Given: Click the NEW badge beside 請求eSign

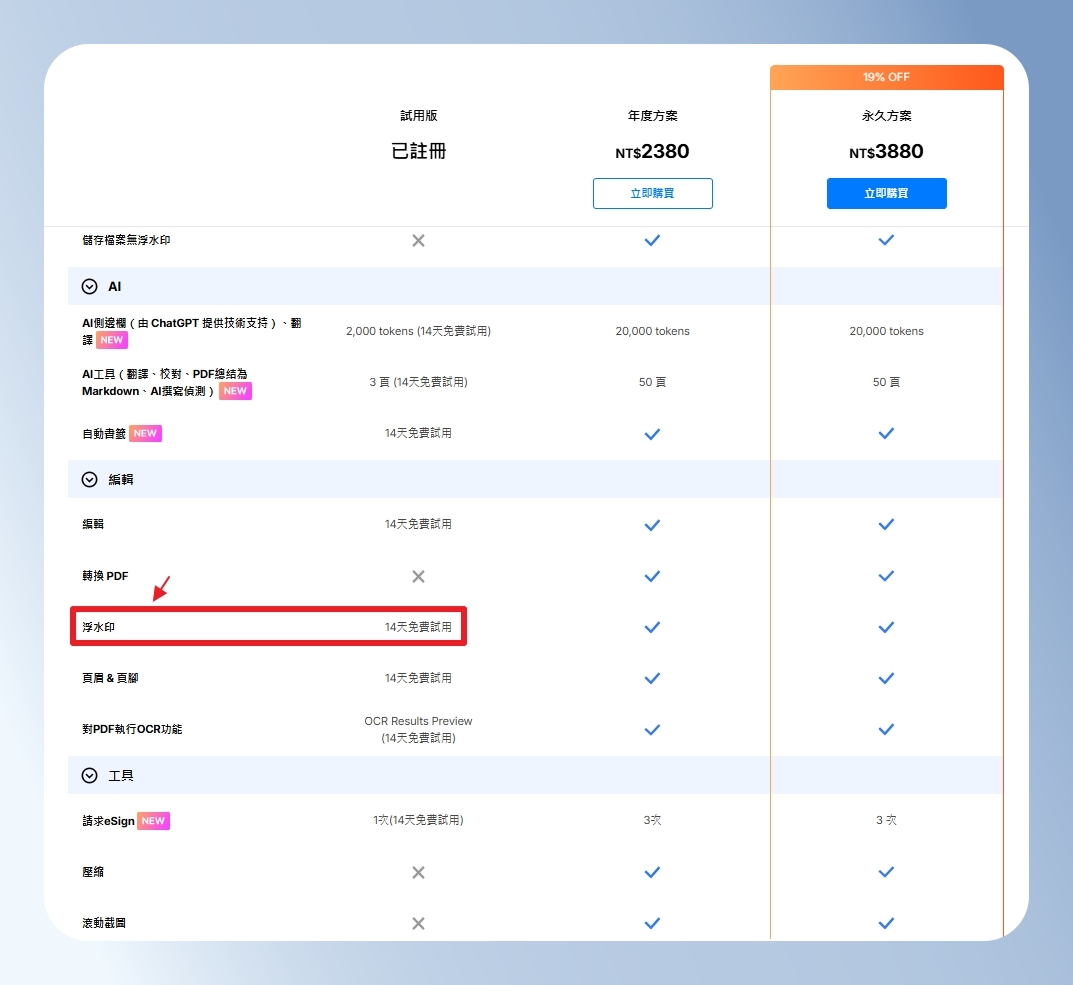Looking at the screenshot, I should click(153, 821).
